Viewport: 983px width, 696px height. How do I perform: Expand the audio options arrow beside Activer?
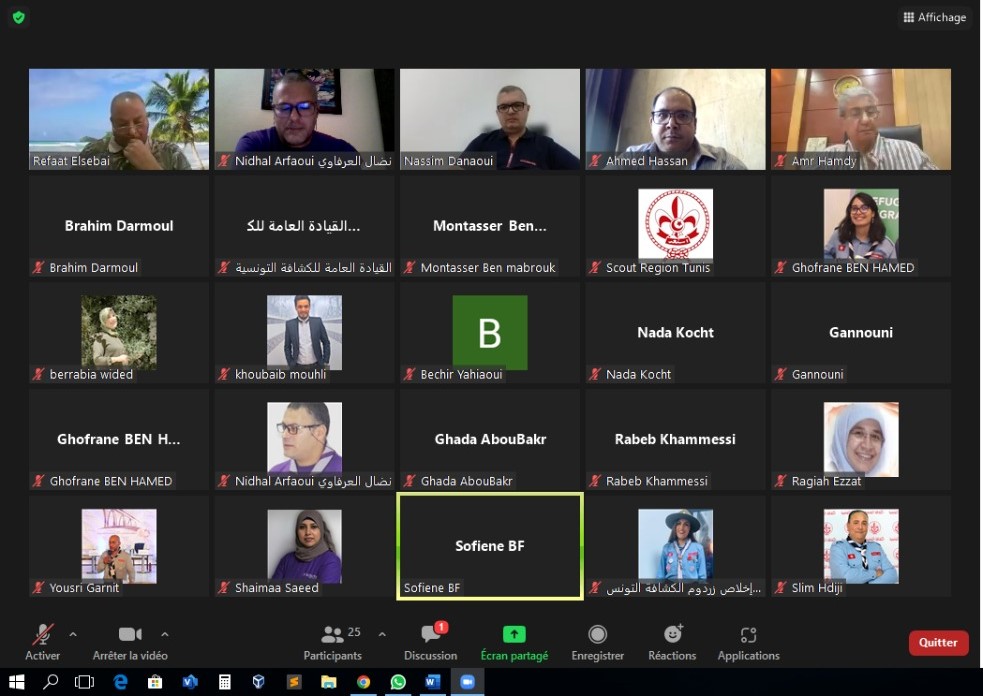tap(72, 634)
